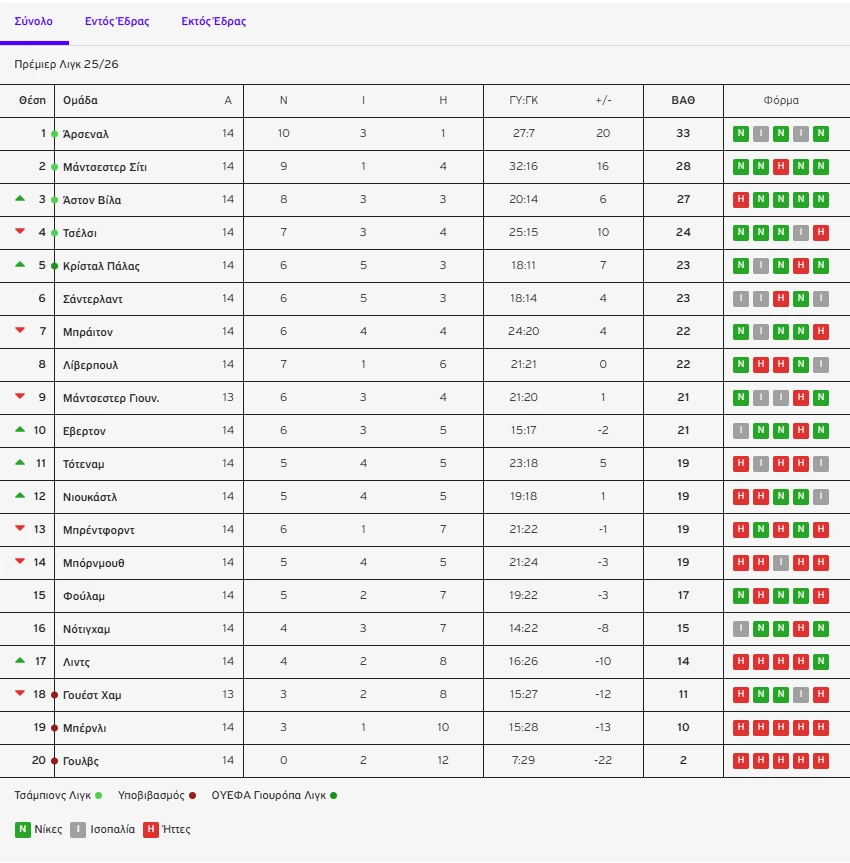Click the only green win badge in Λιντς' form

pos(820,662)
